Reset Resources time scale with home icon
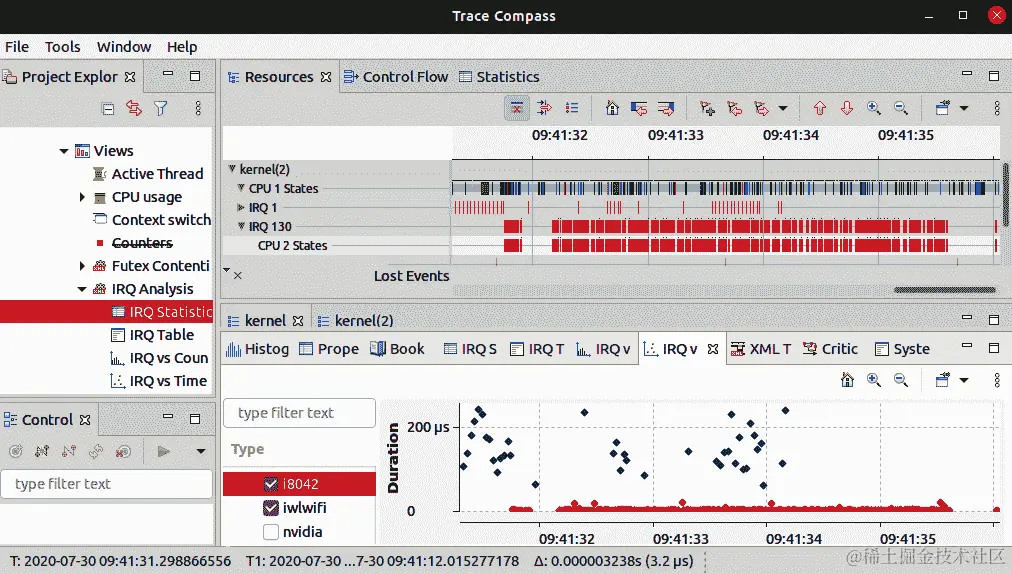Image resolution: width=1012 pixels, height=573 pixels. [x=612, y=108]
